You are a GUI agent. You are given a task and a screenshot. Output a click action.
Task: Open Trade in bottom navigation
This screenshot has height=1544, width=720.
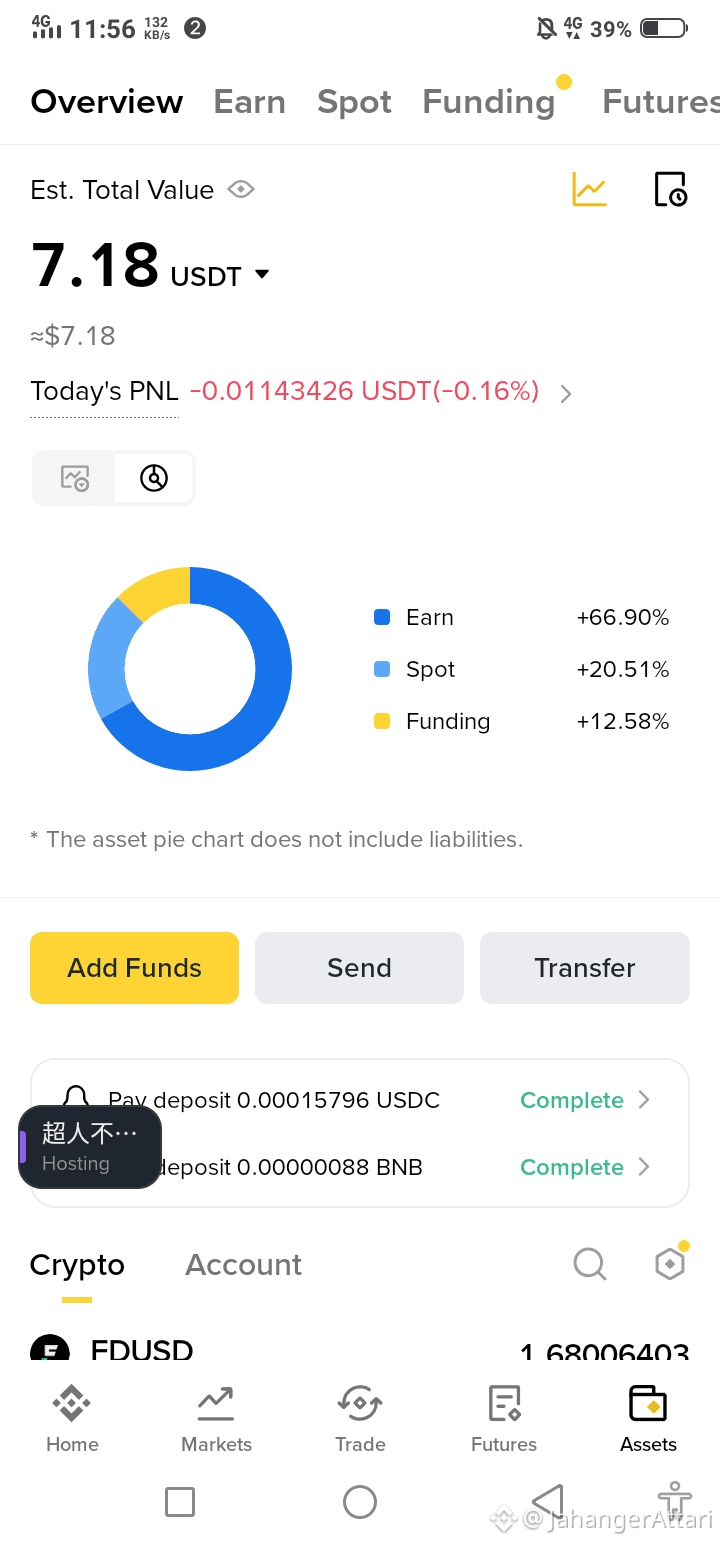[x=360, y=1418]
